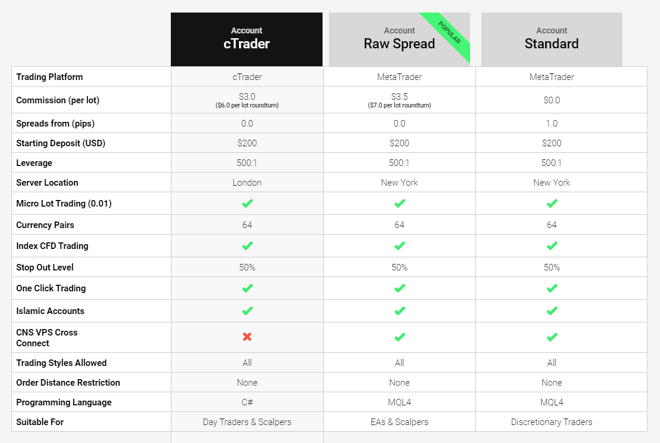Click the green POPULAR ribbon badge
The height and width of the screenshot is (443, 660).
pos(448,31)
